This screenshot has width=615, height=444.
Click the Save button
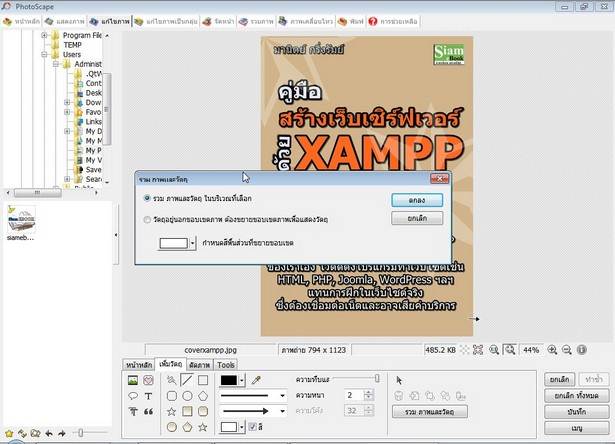click(x=577, y=412)
